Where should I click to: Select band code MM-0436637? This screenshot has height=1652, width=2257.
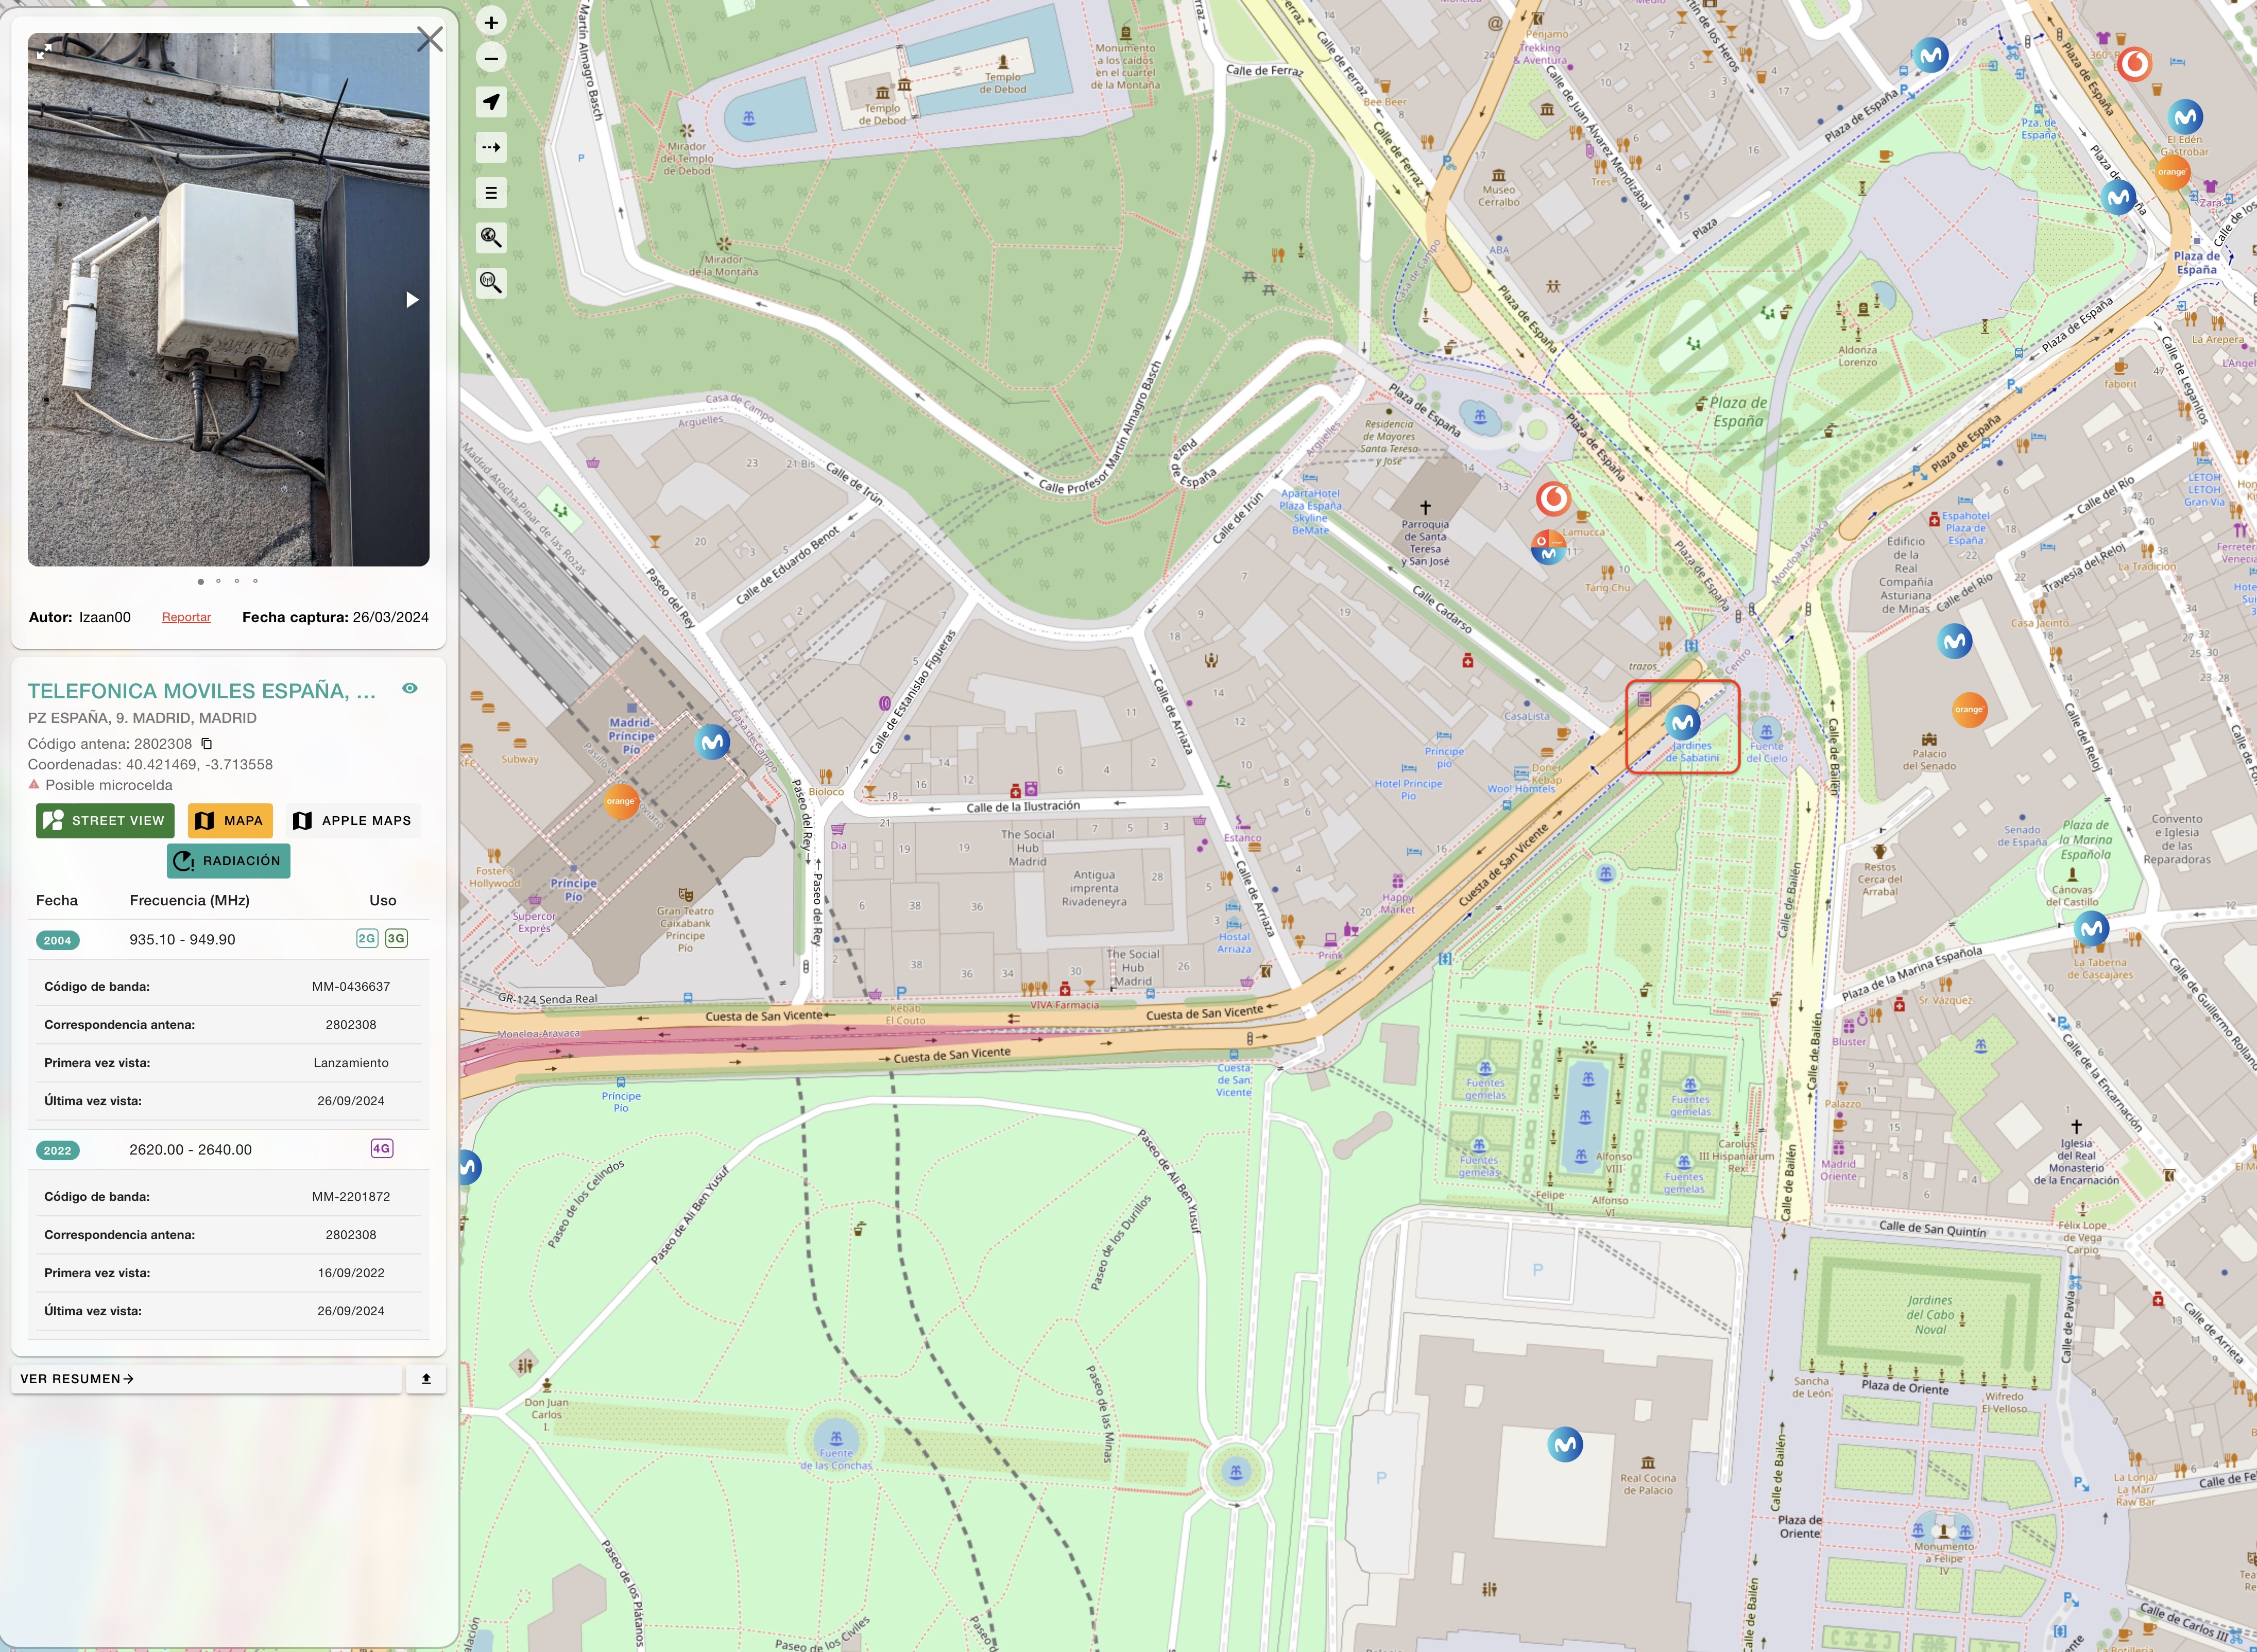tap(351, 987)
